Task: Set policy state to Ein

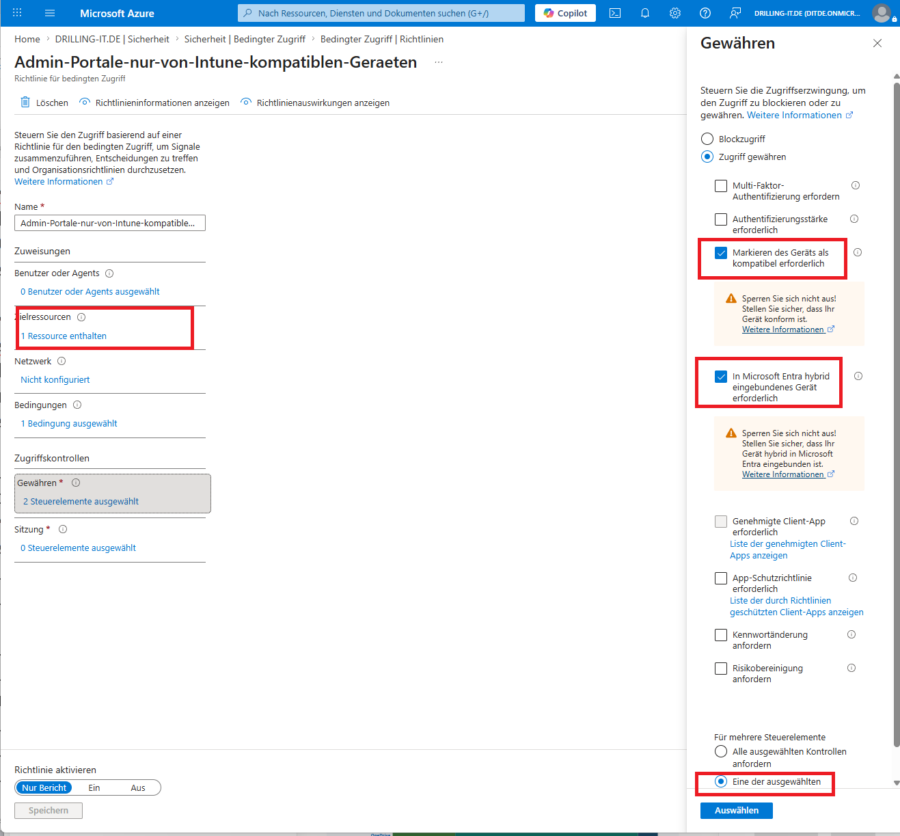Action: (94, 788)
